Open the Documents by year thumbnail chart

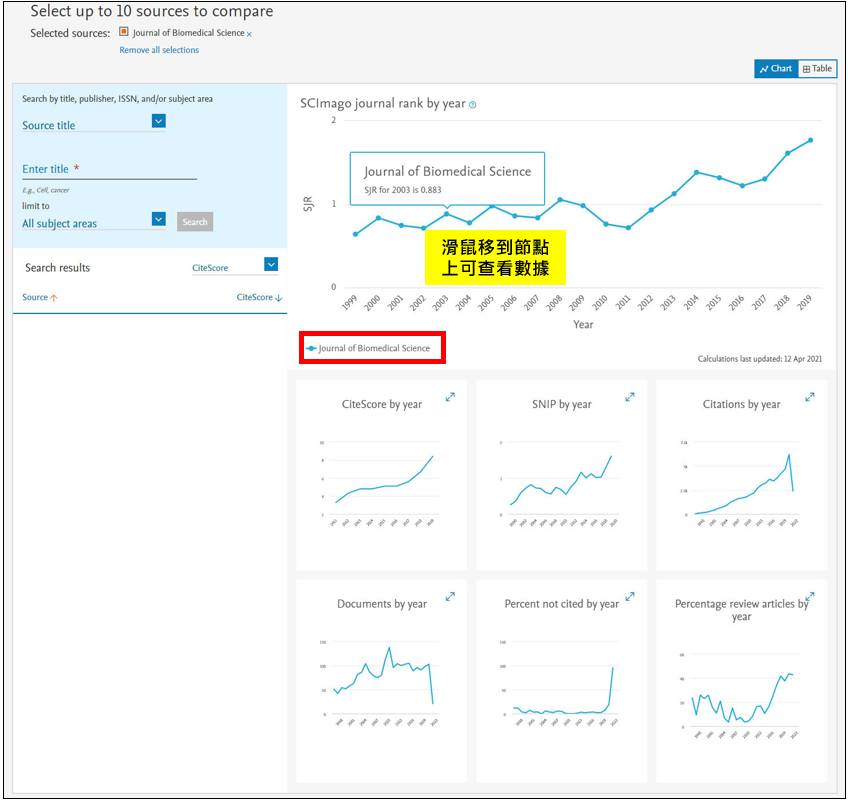(x=382, y=681)
